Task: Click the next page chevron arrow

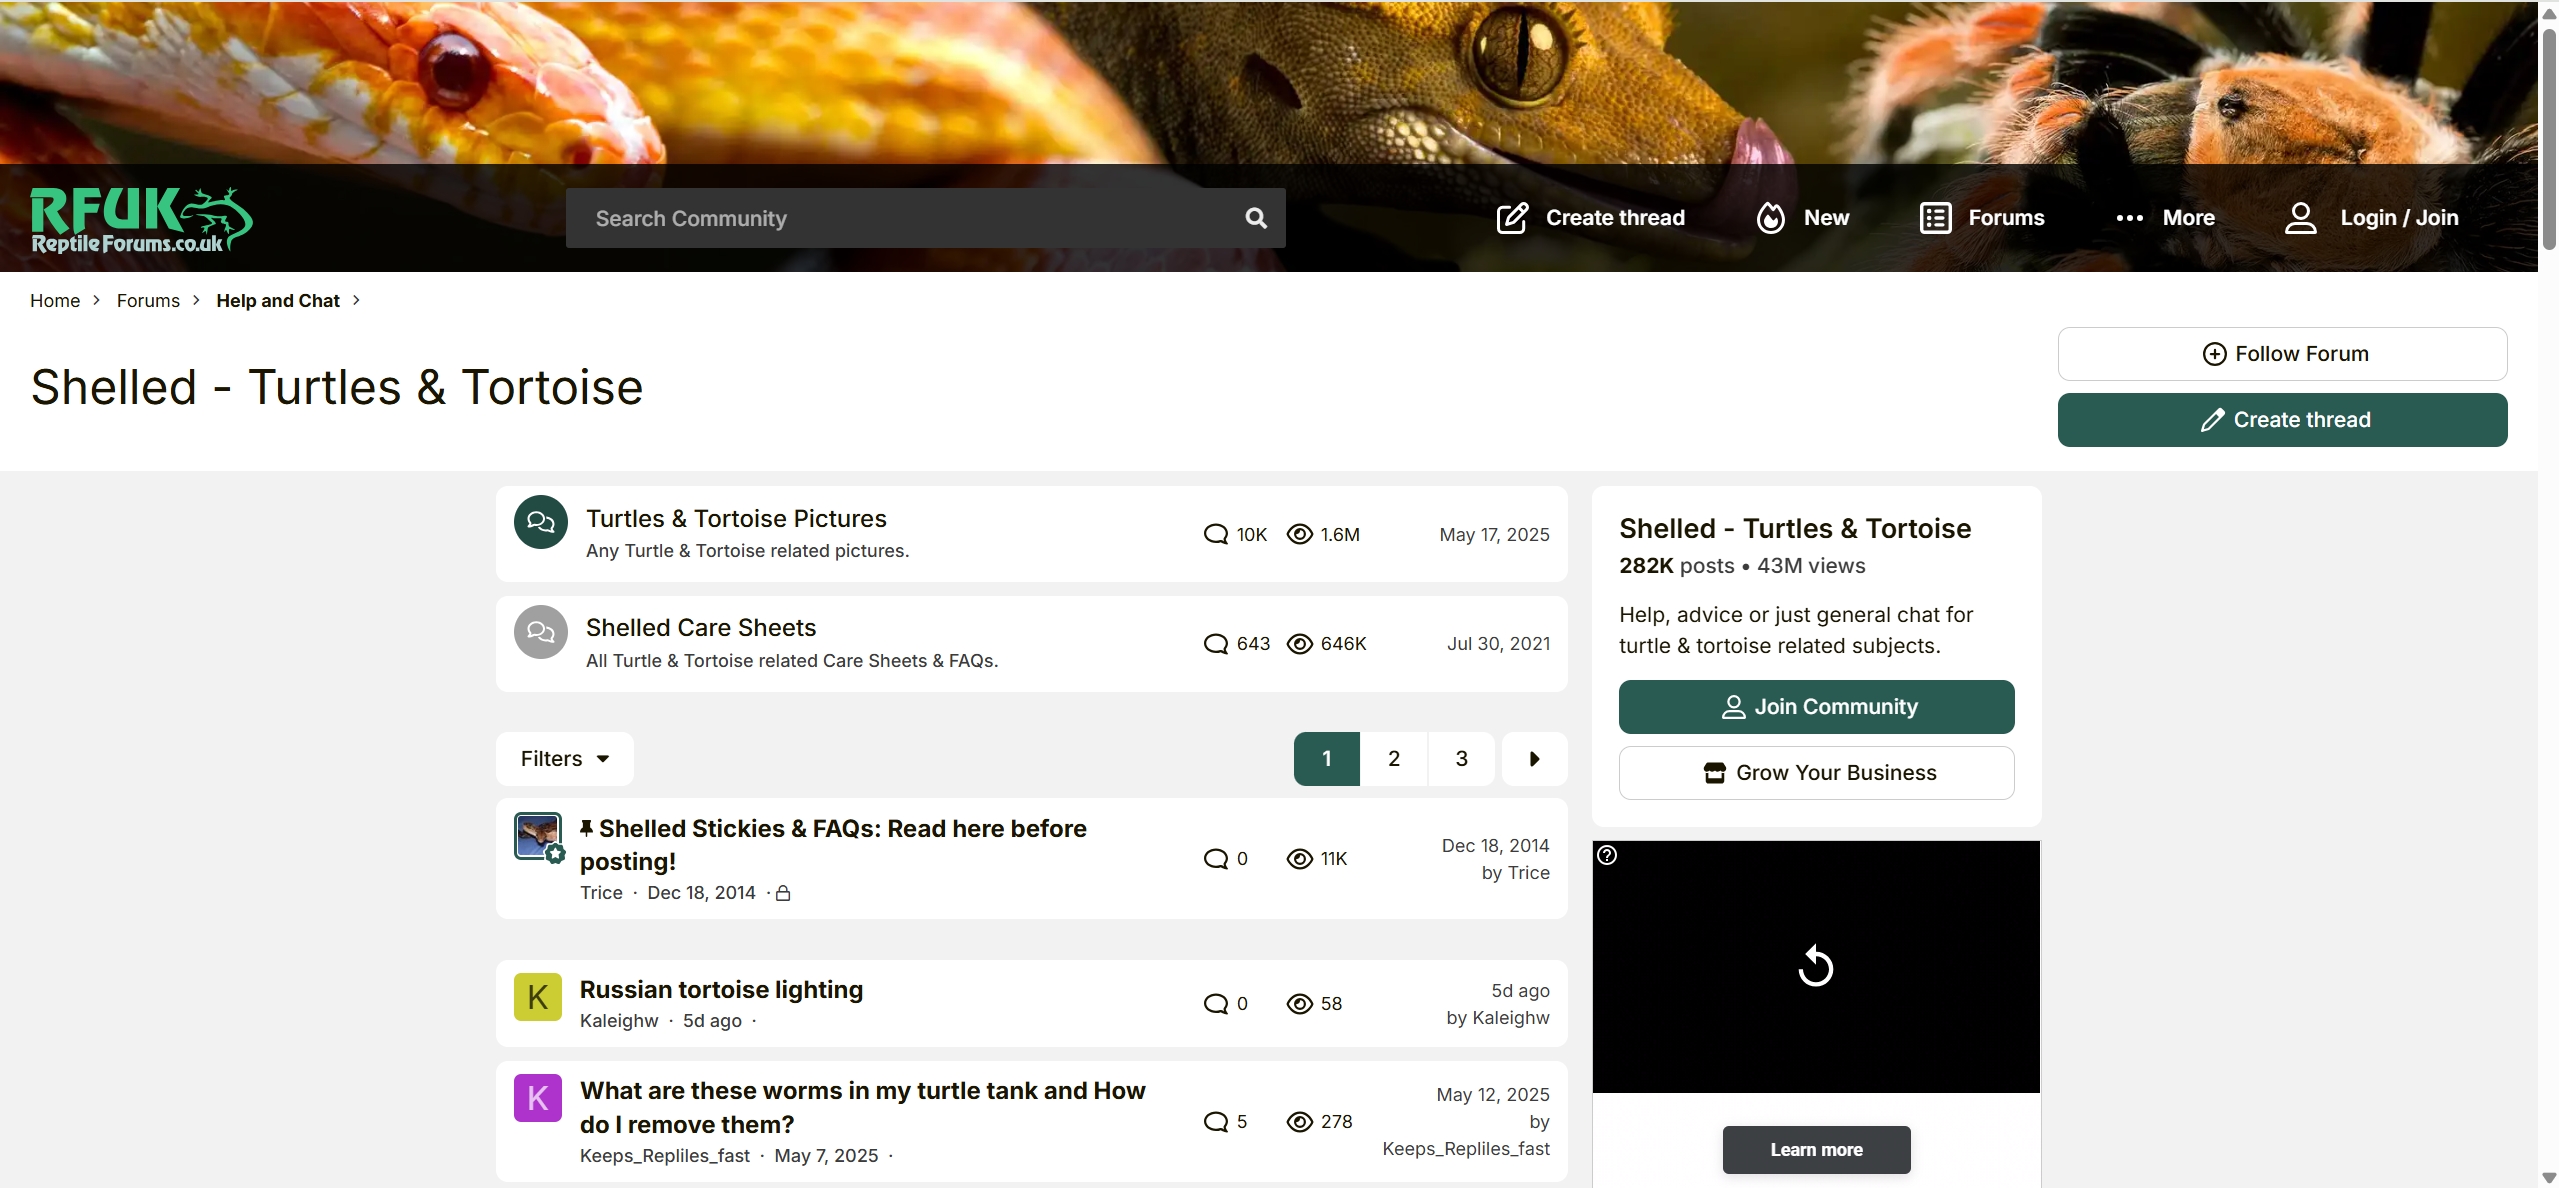Action: coord(1533,758)
